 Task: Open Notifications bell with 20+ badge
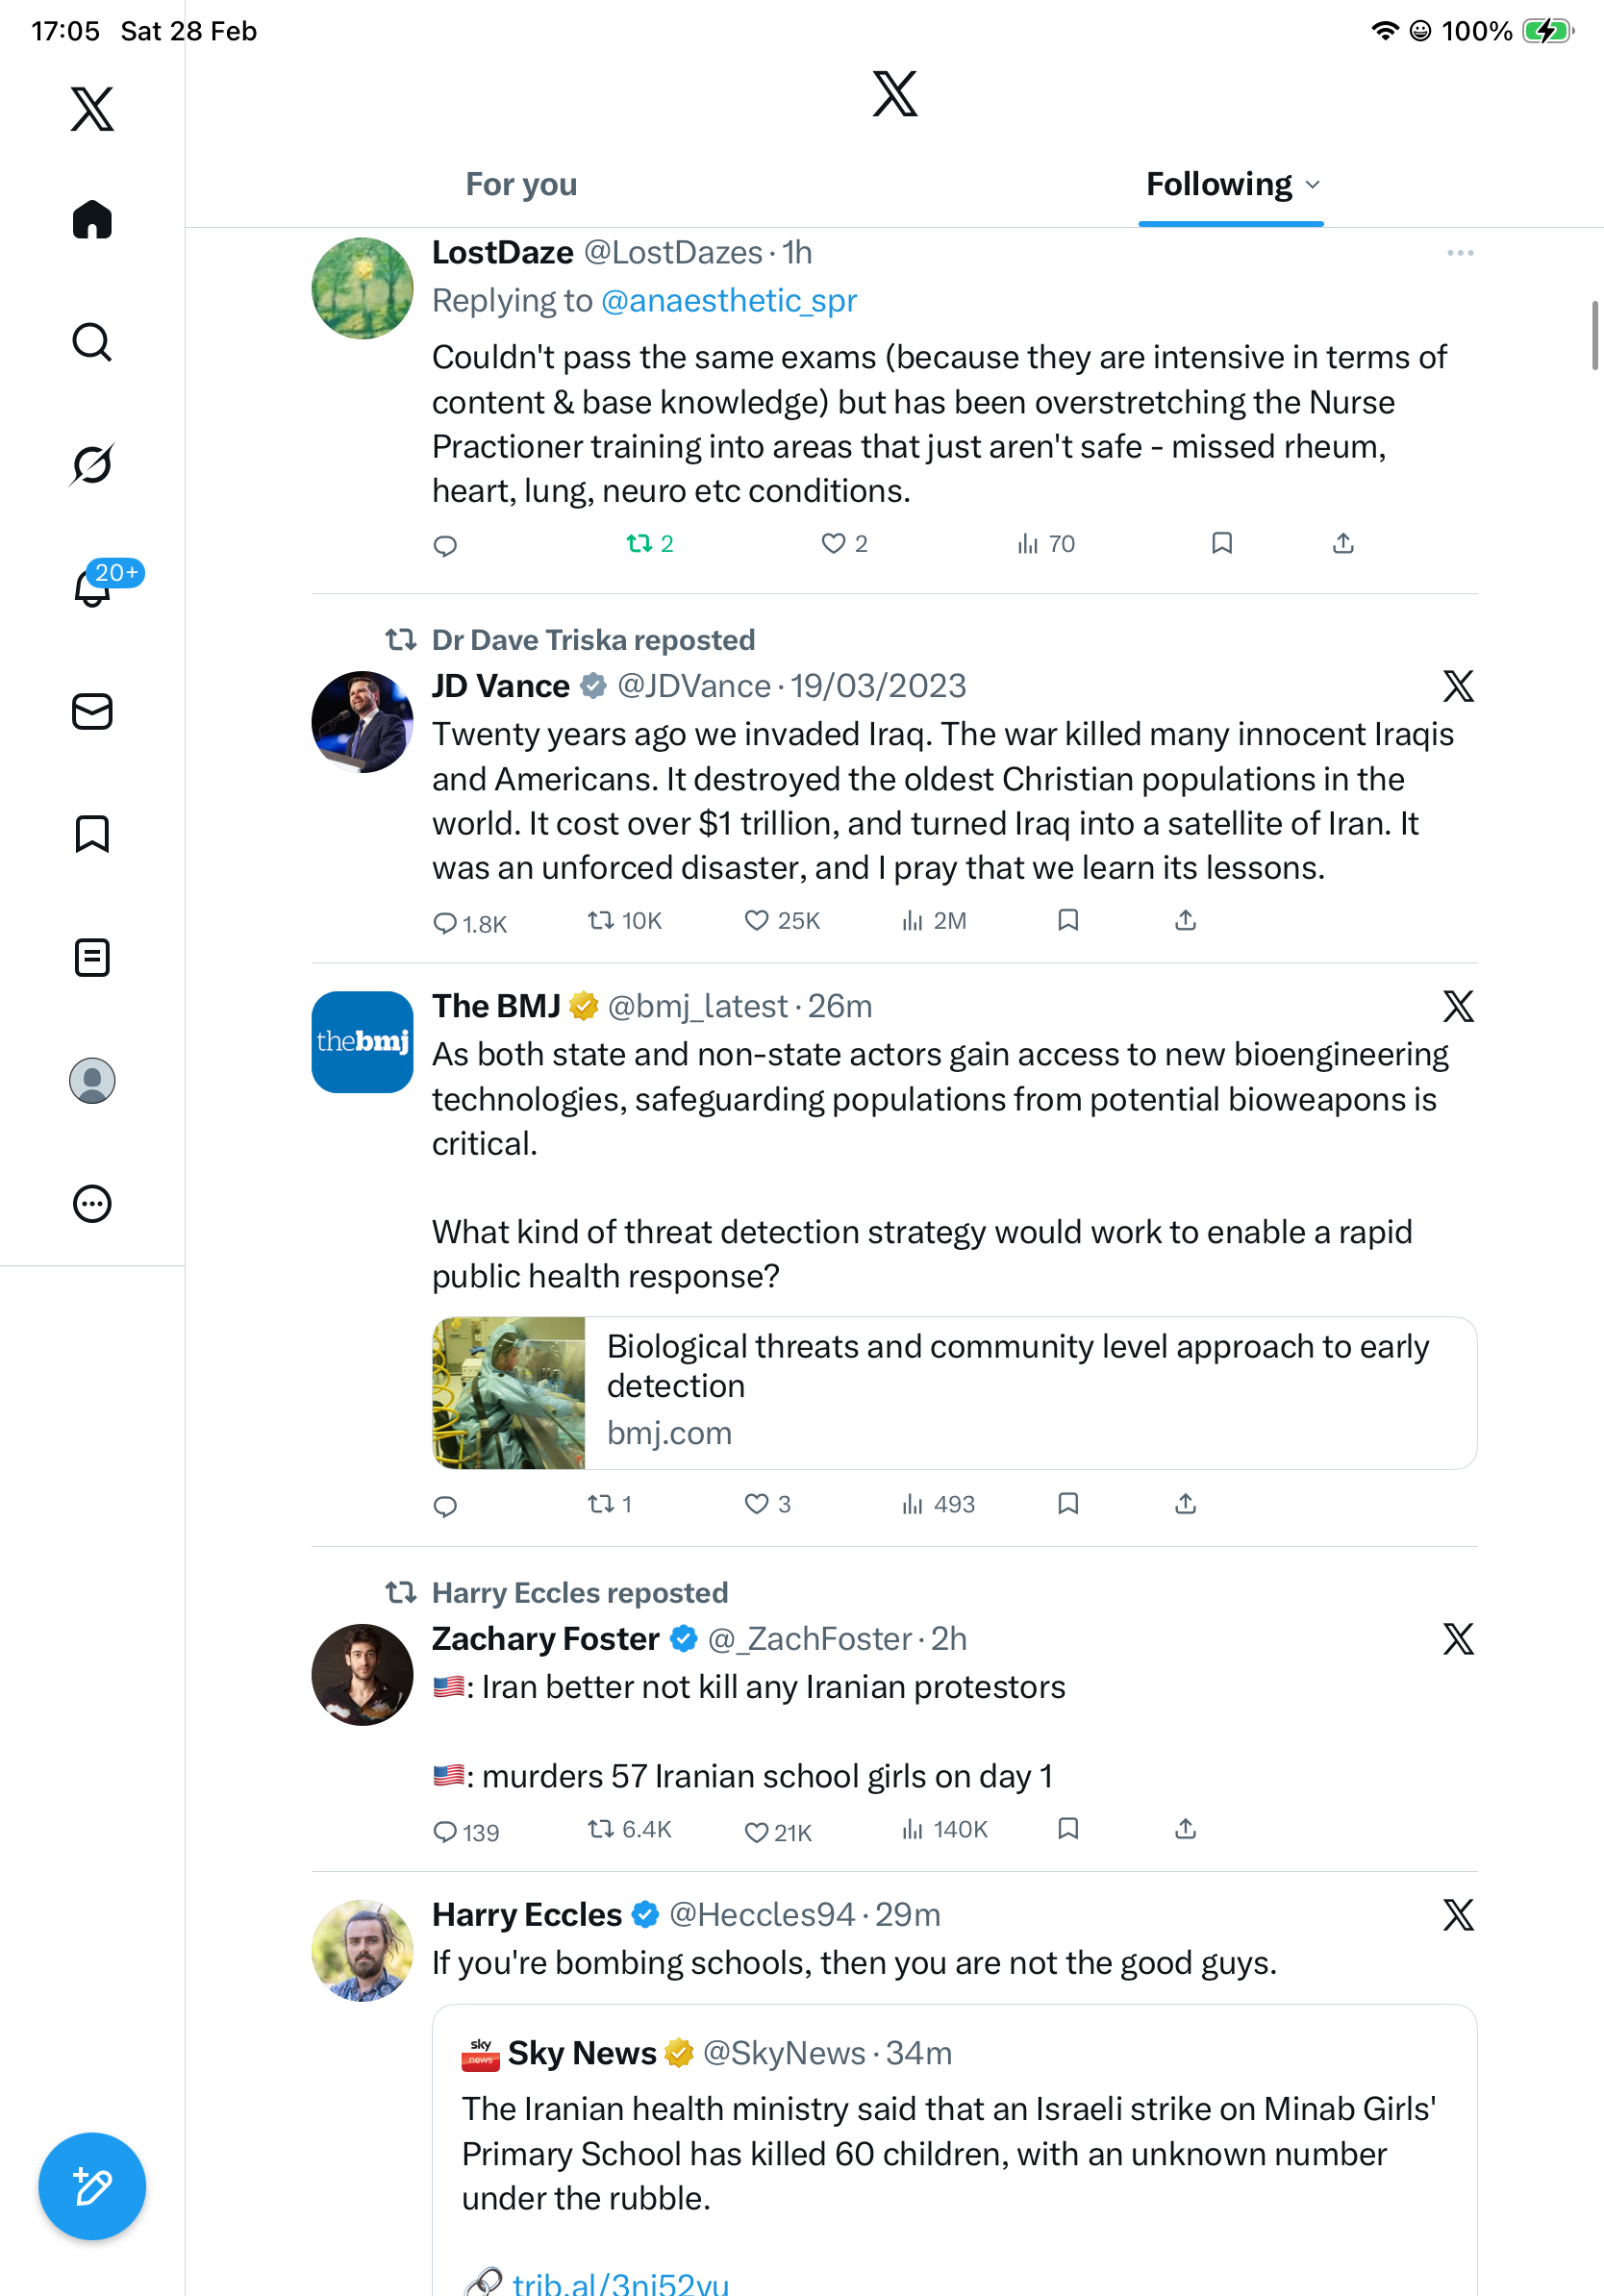(x=92, y=588)
